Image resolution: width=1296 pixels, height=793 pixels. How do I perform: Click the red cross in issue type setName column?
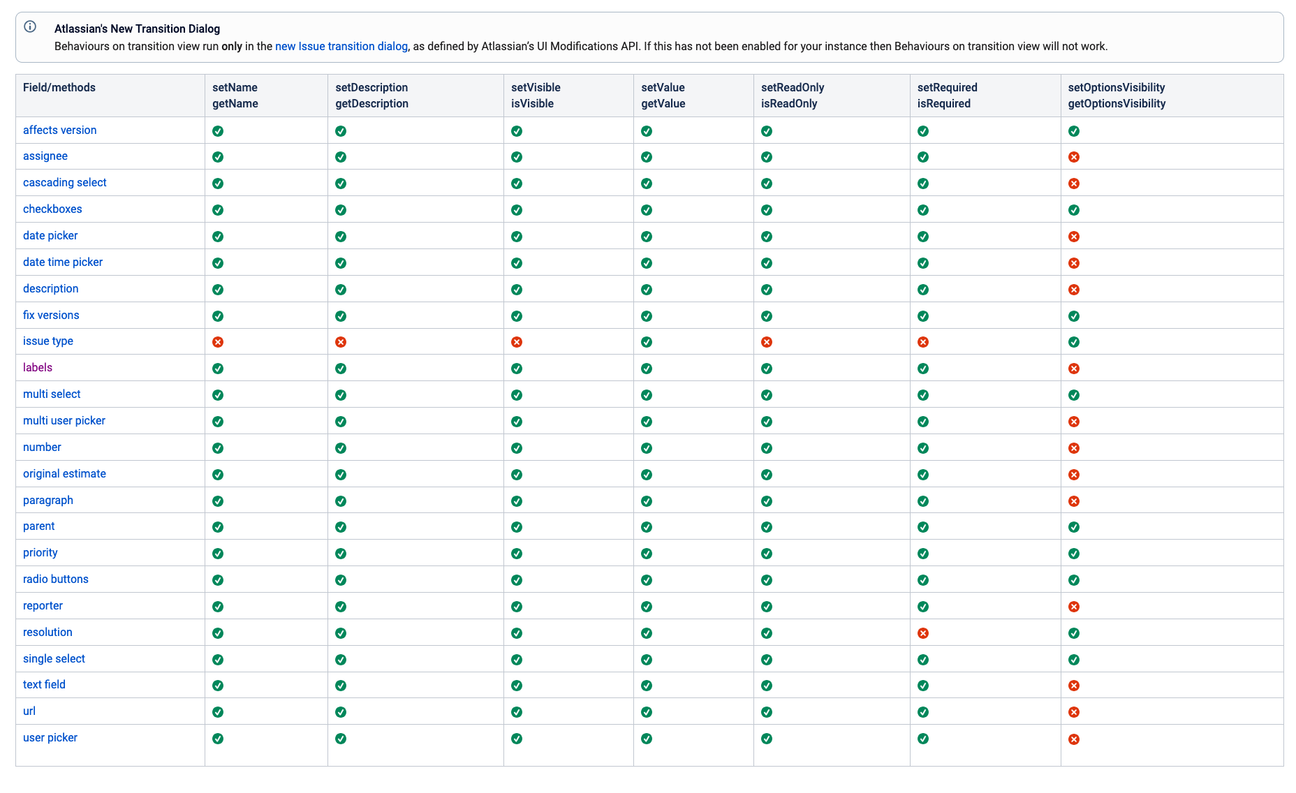217,341
